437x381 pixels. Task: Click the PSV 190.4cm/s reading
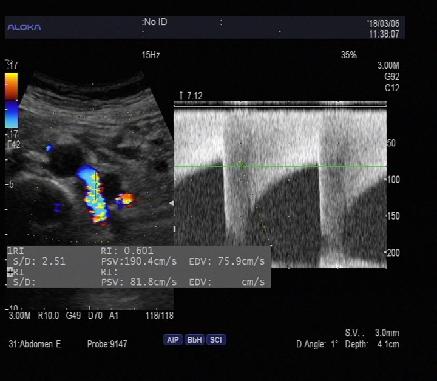coord(139,261)
